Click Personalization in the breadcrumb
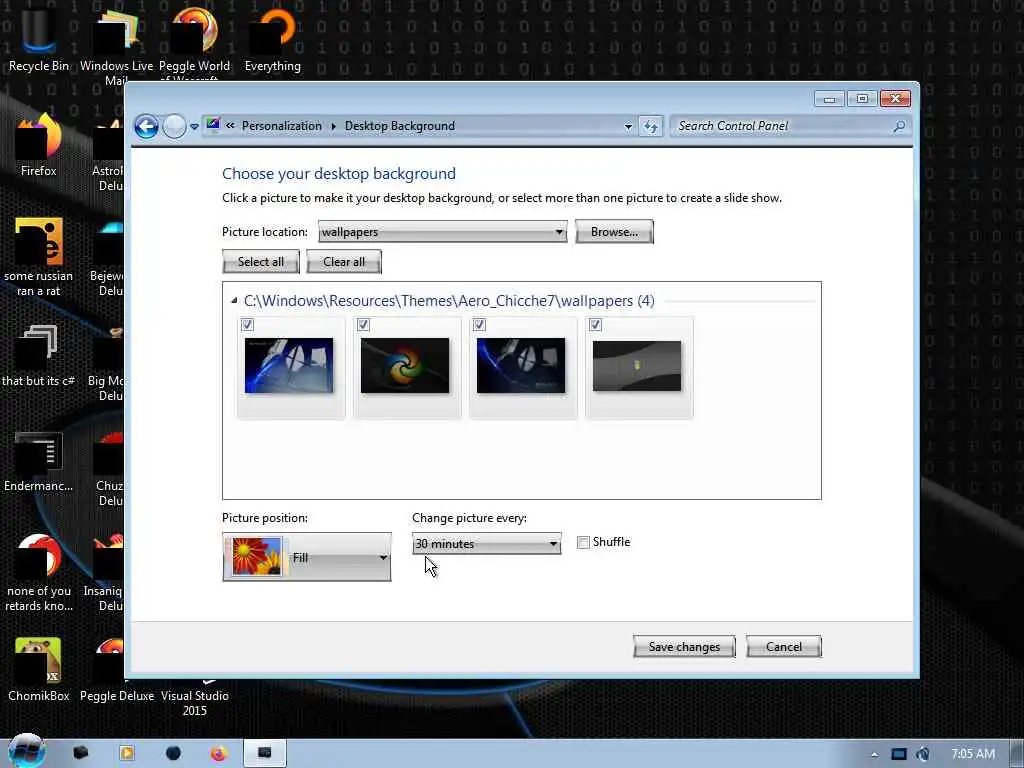 (281, 125)
